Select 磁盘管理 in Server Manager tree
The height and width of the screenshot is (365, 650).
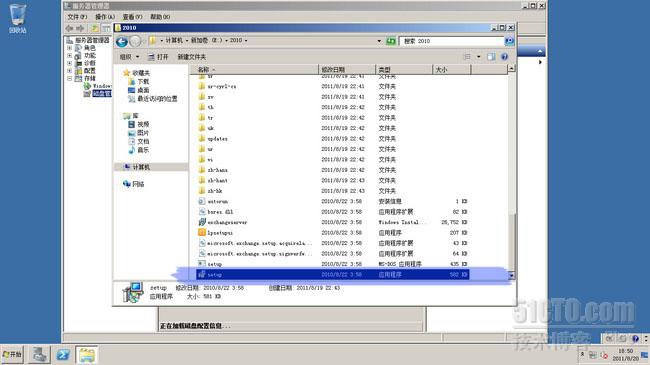tap(102, 94)
